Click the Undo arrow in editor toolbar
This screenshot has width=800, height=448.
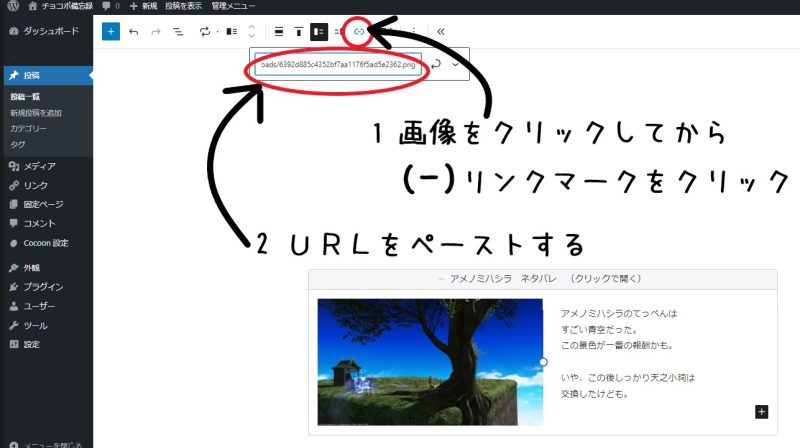point(134,31)
